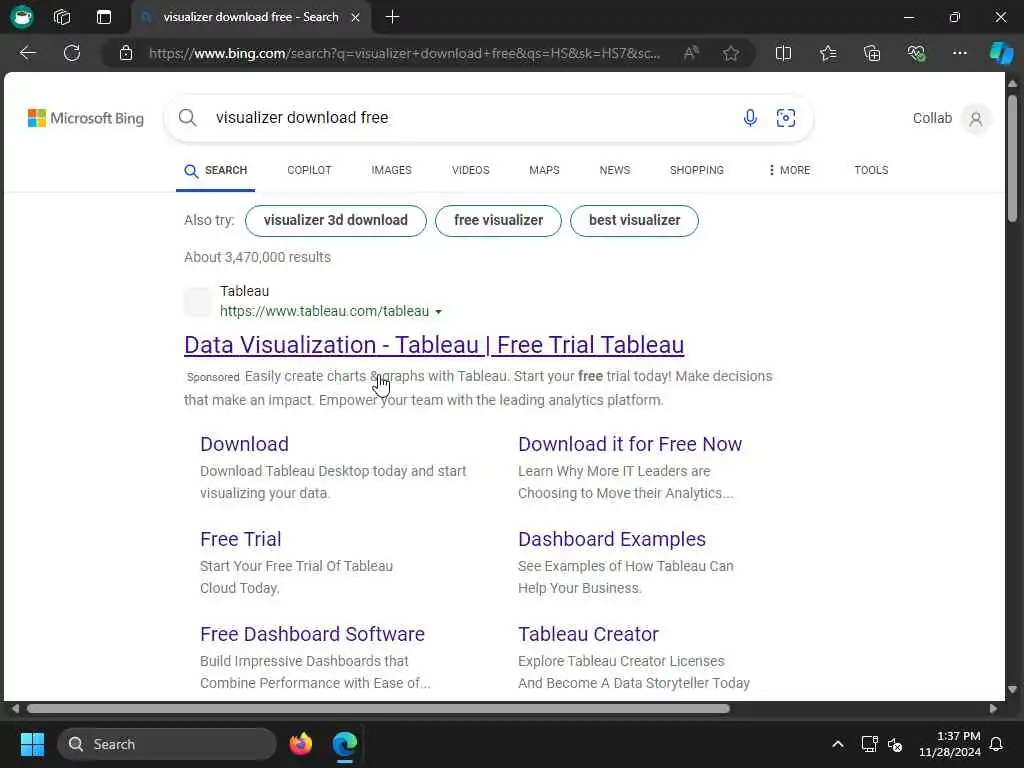Open the Download sitelink

[244, 444]
